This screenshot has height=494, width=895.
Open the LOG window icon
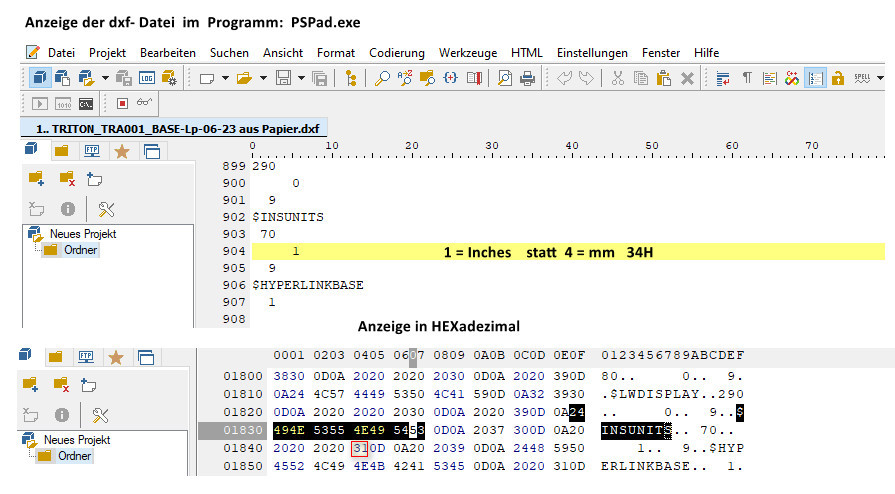pos(147,78)
